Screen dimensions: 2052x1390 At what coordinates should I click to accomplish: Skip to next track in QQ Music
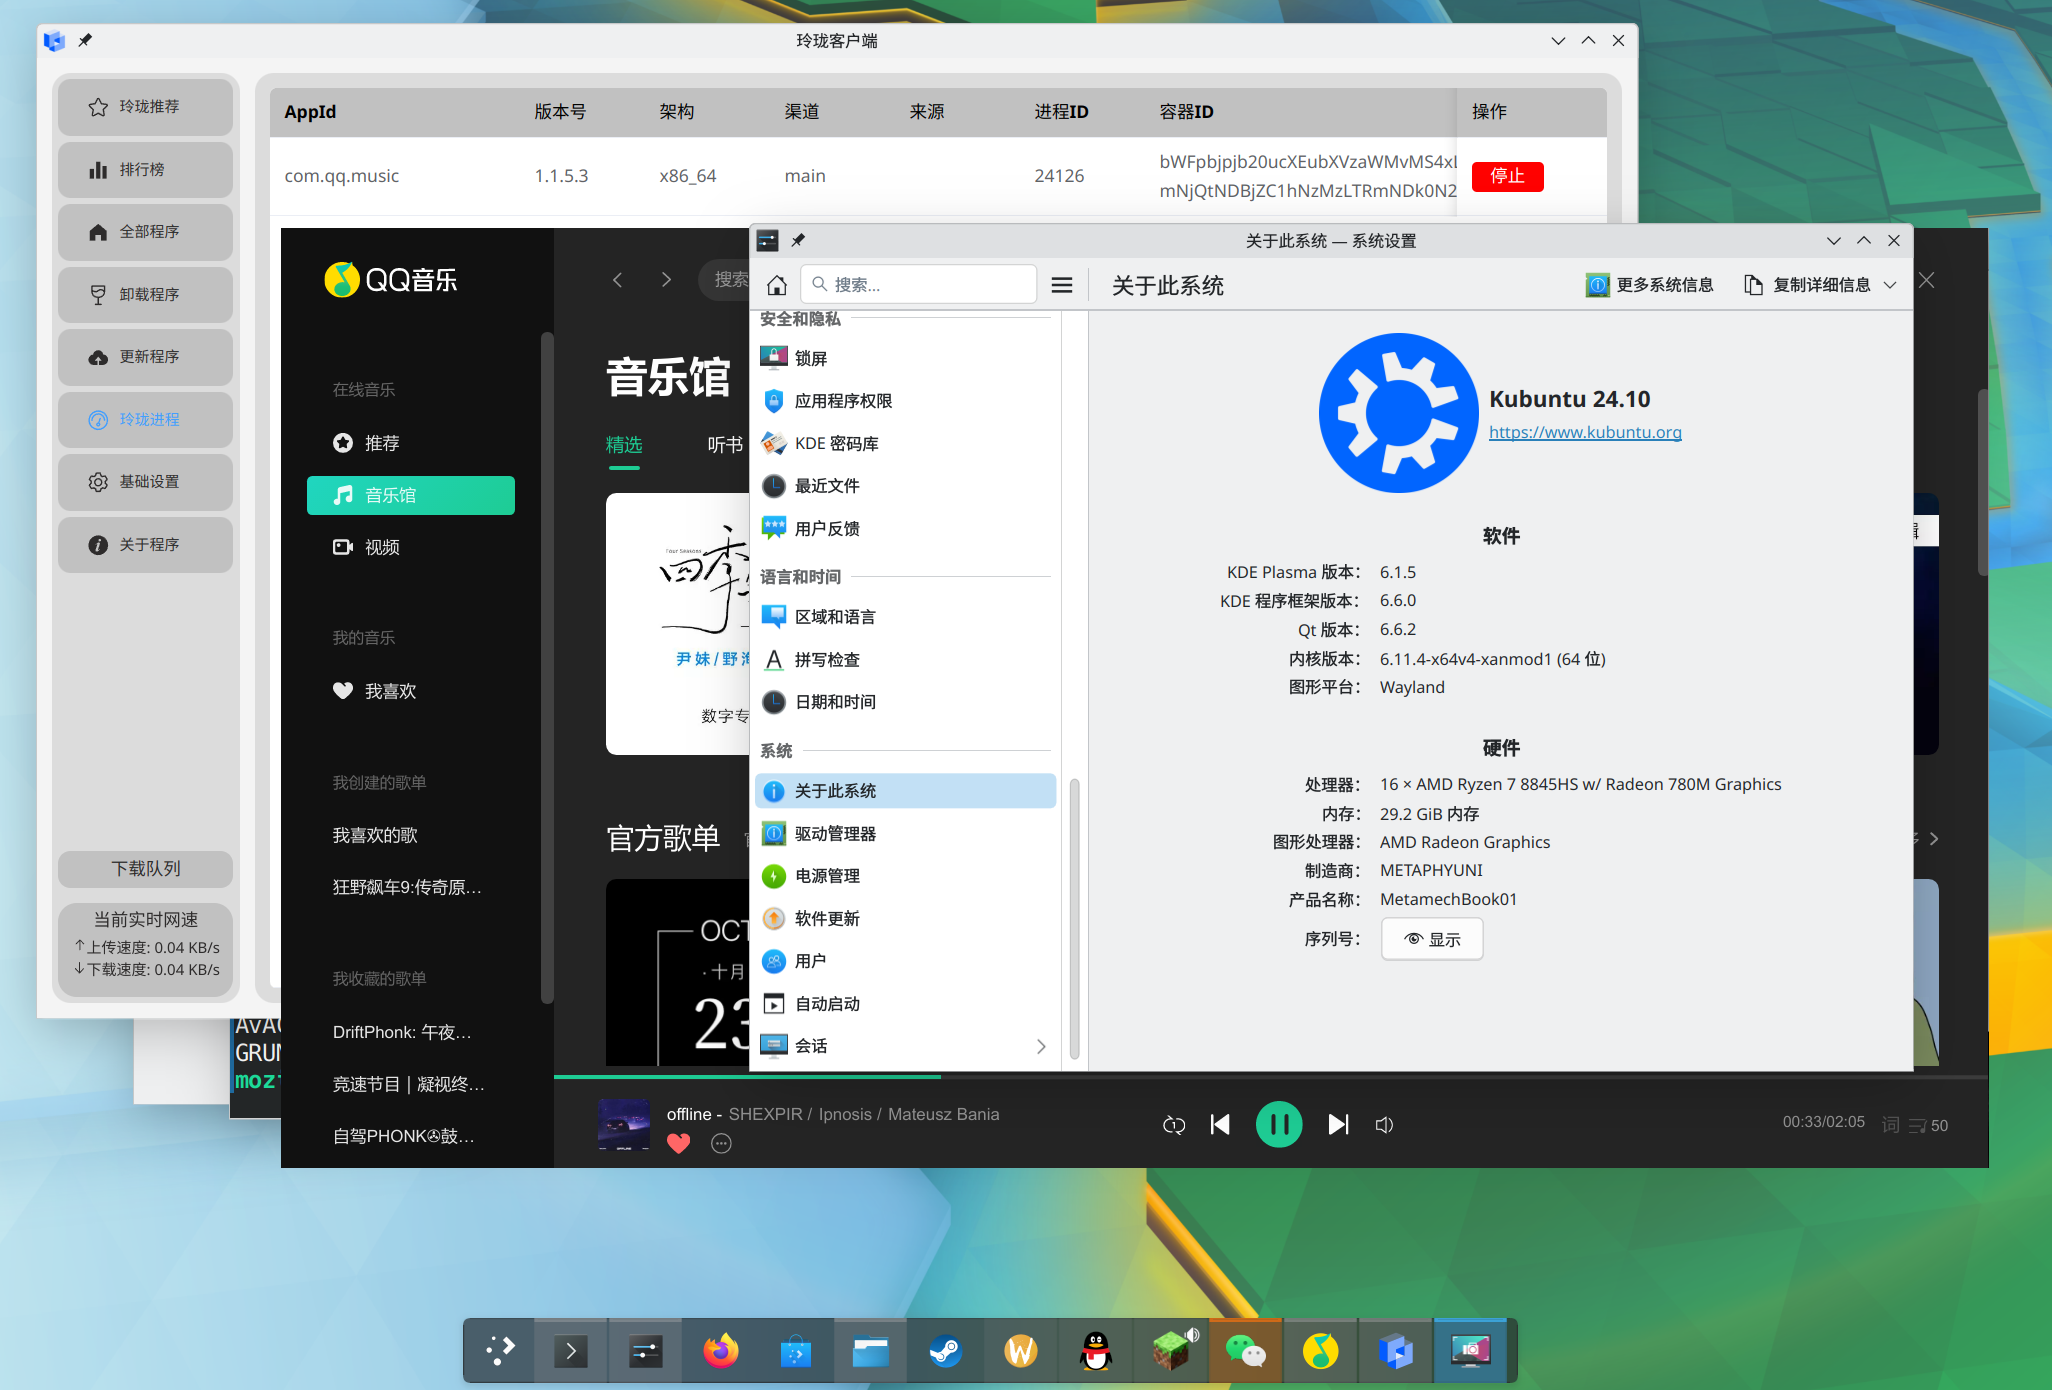[1338, 1125]
